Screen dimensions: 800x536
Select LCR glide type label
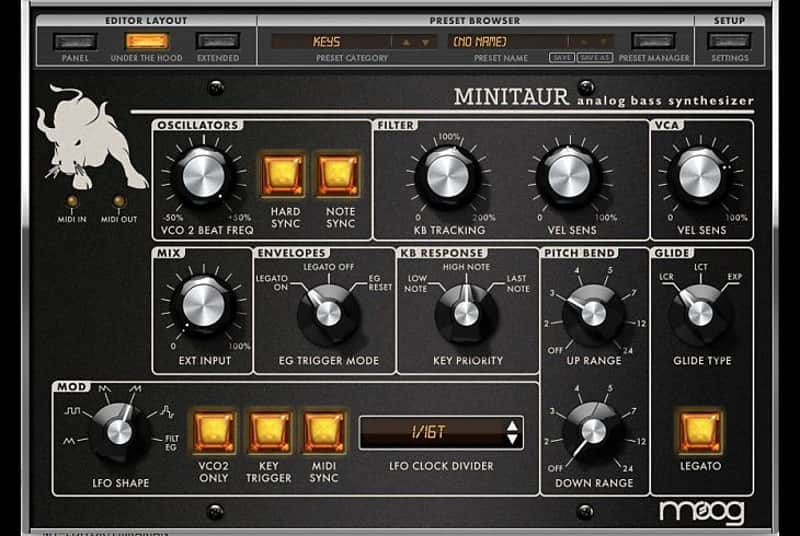tap(666, 277)
